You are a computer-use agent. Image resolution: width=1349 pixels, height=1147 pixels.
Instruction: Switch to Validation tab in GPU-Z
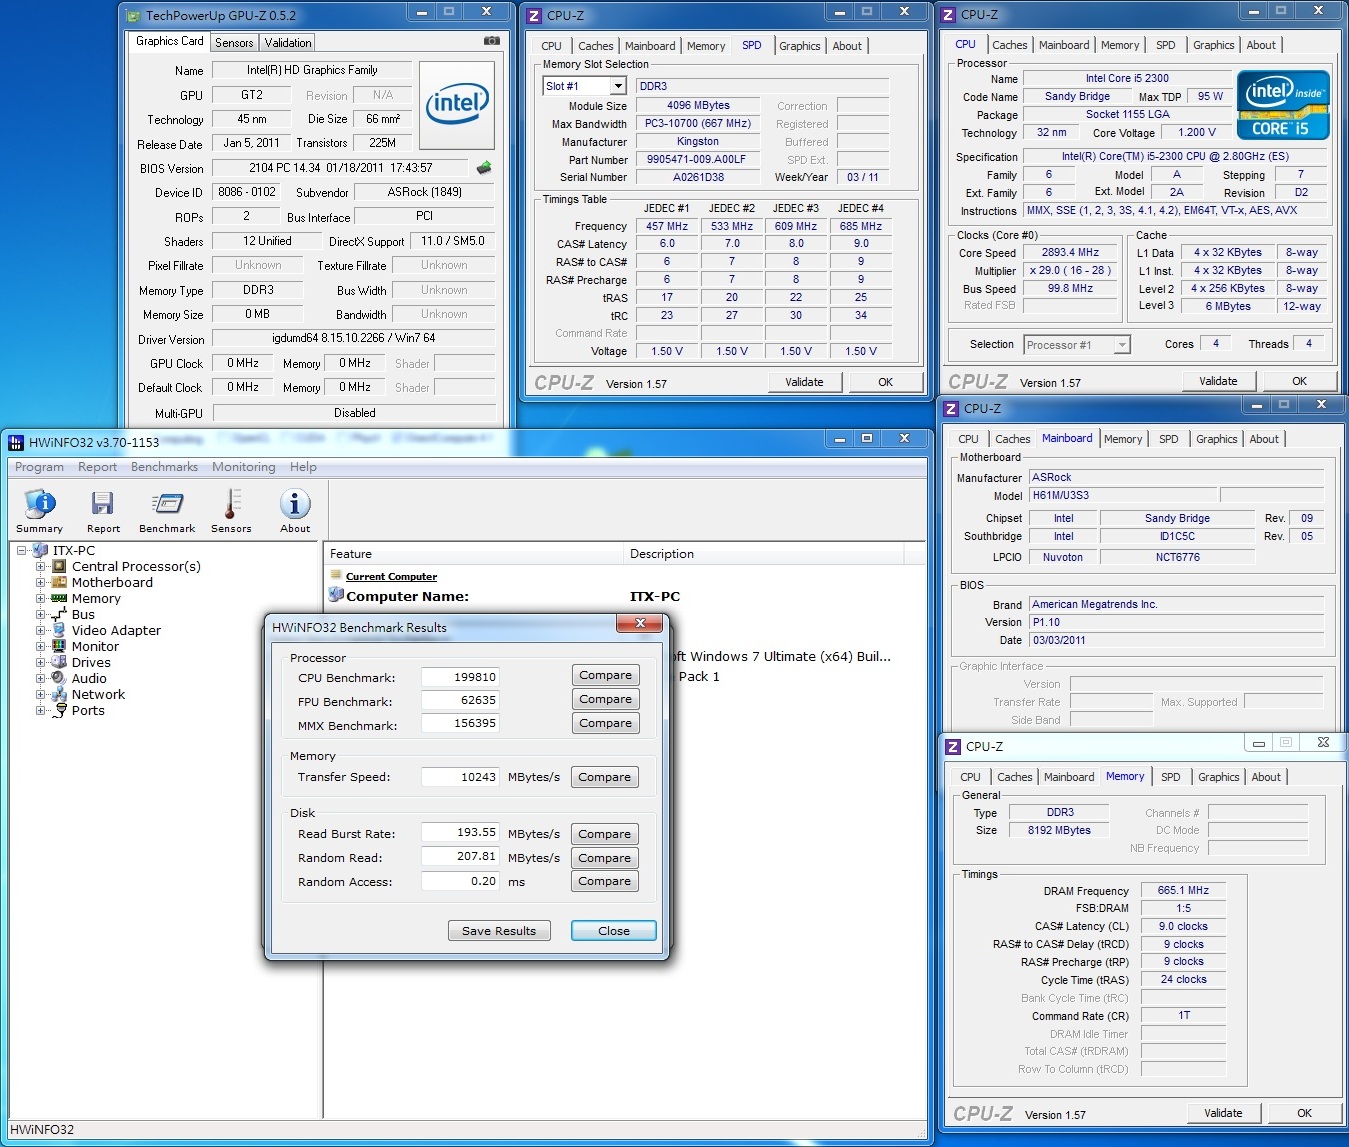(x=288, y=43)
